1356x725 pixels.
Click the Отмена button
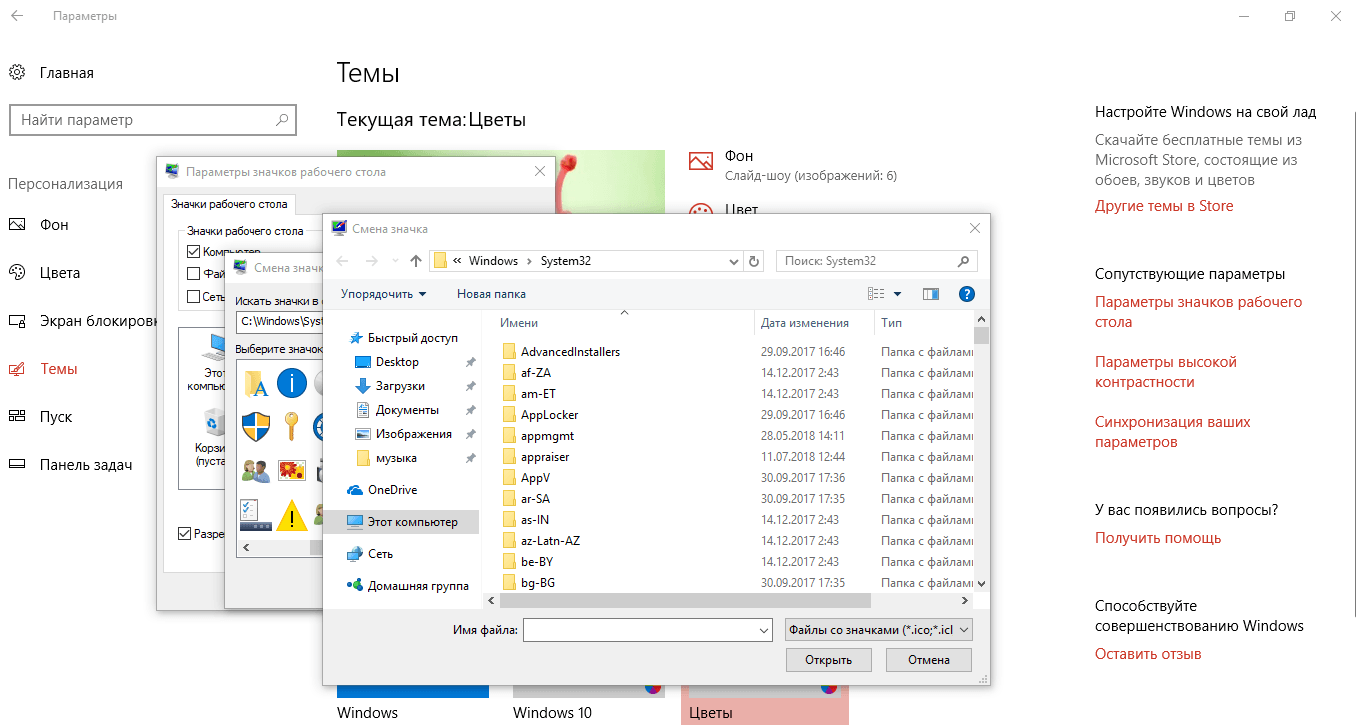929,660
